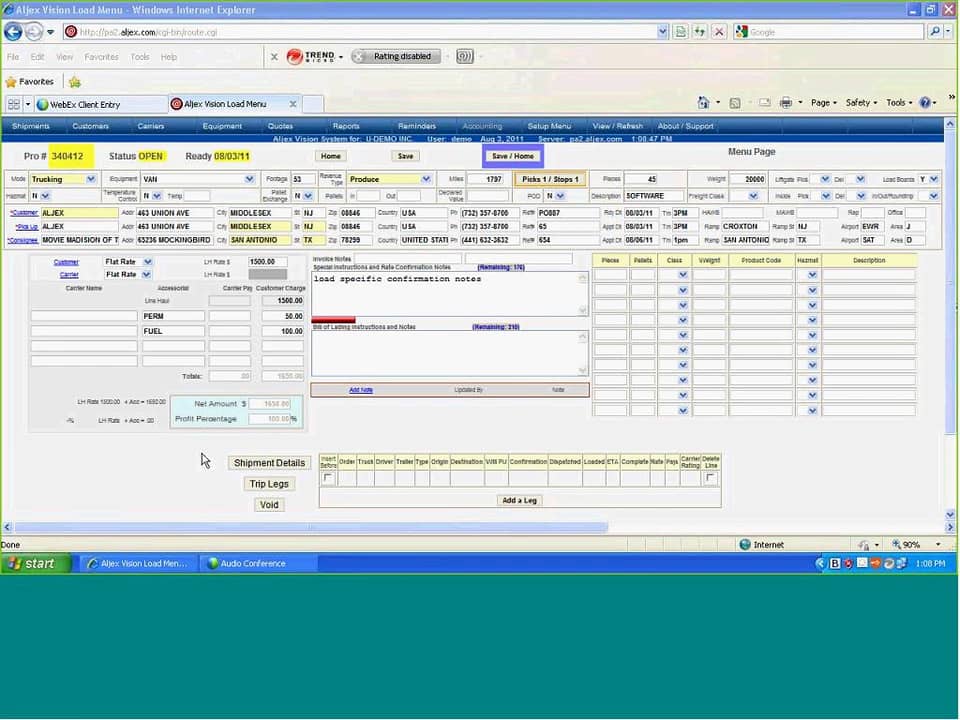This screenshot has width=960, height=720.
Task: Click the Picks 1 / Stops 1 button
Action: tap(550, 179)
